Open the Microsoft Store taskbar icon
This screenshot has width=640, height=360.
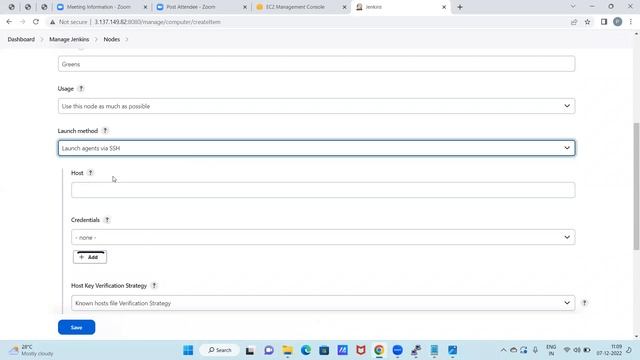(324, 350)
